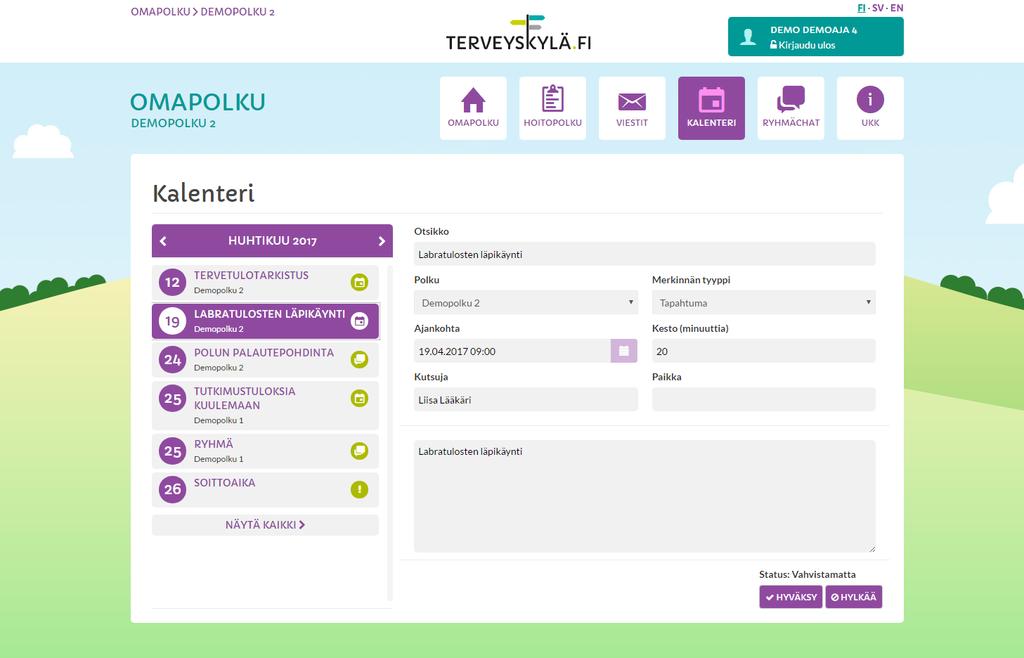
Task: Click exclamation icon on Soittoaika row
Action: 359,489
